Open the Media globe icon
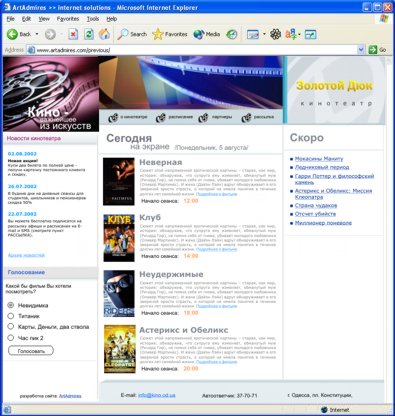 point(198,34)
